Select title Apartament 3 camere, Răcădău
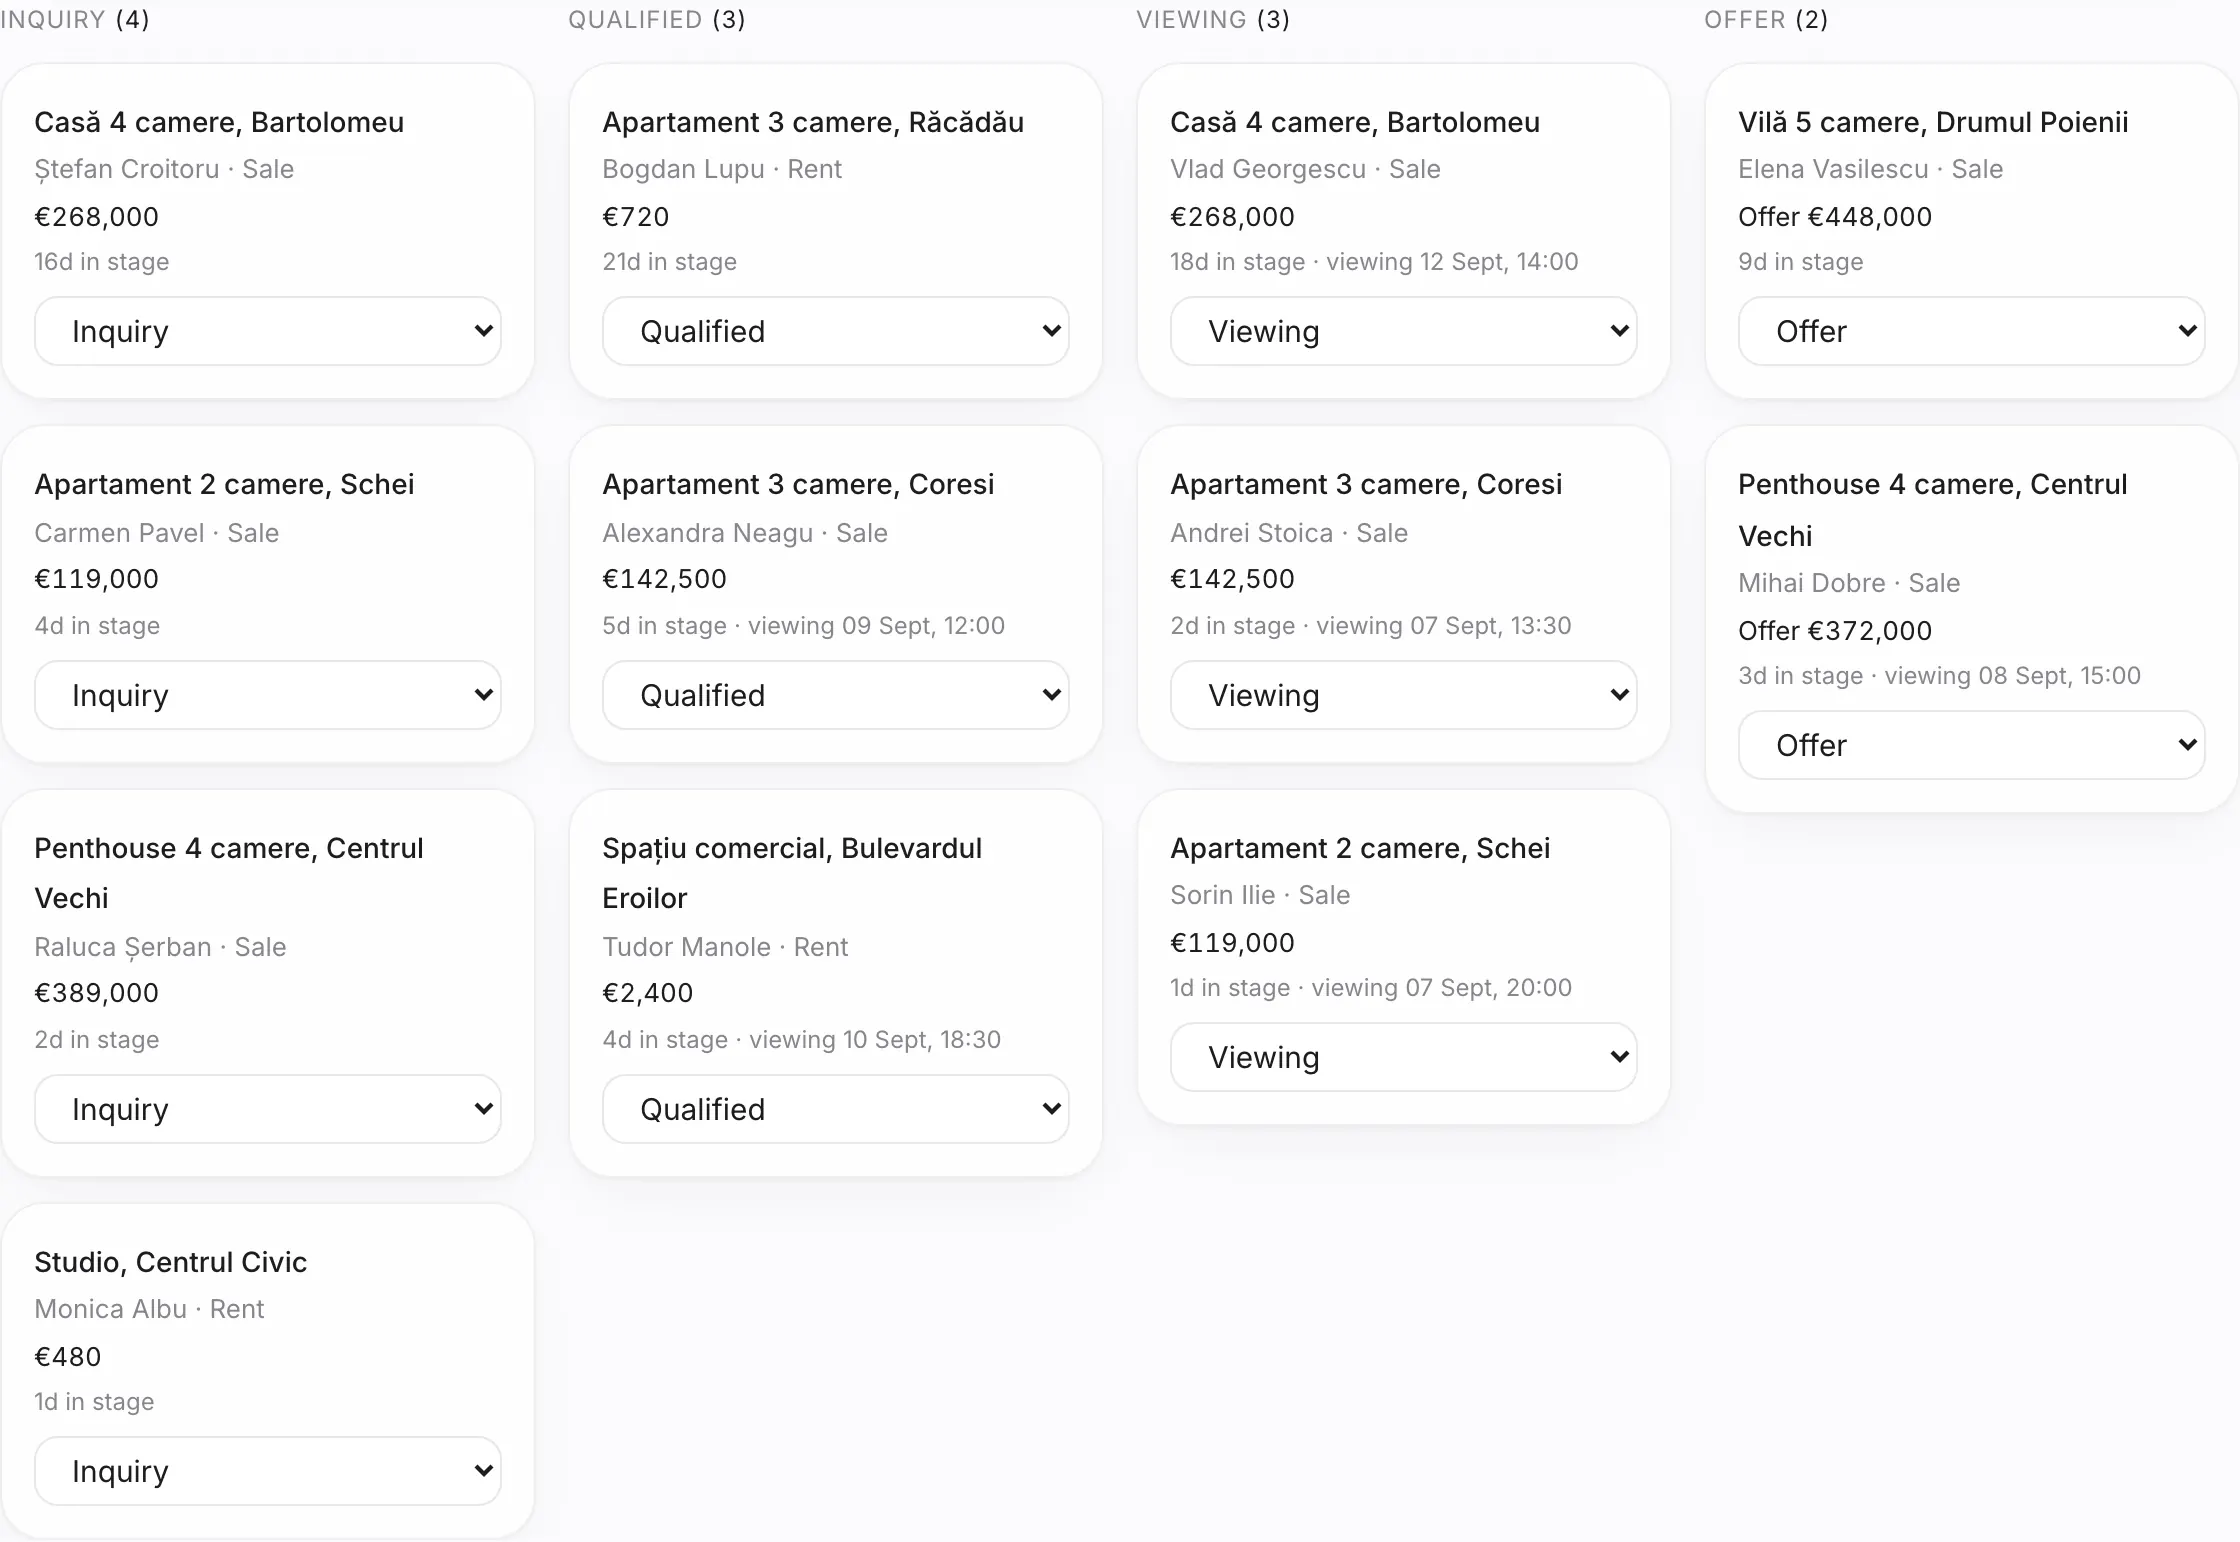 [x=813, y=122]
